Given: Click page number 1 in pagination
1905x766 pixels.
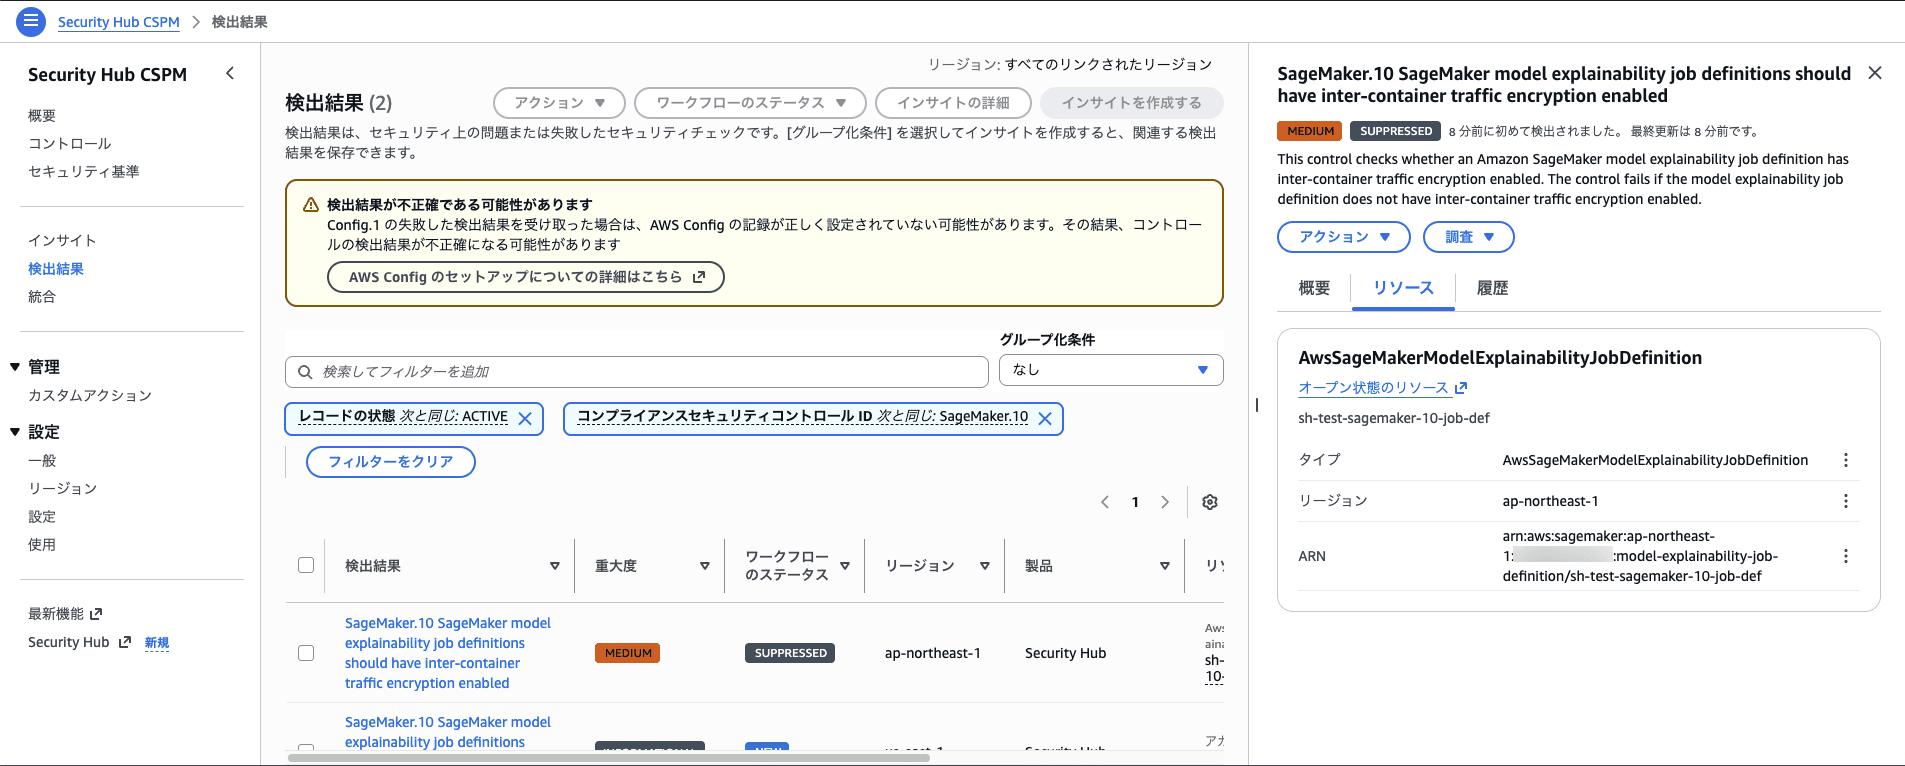Looking at the screenshot, I should pos(1135,502).
